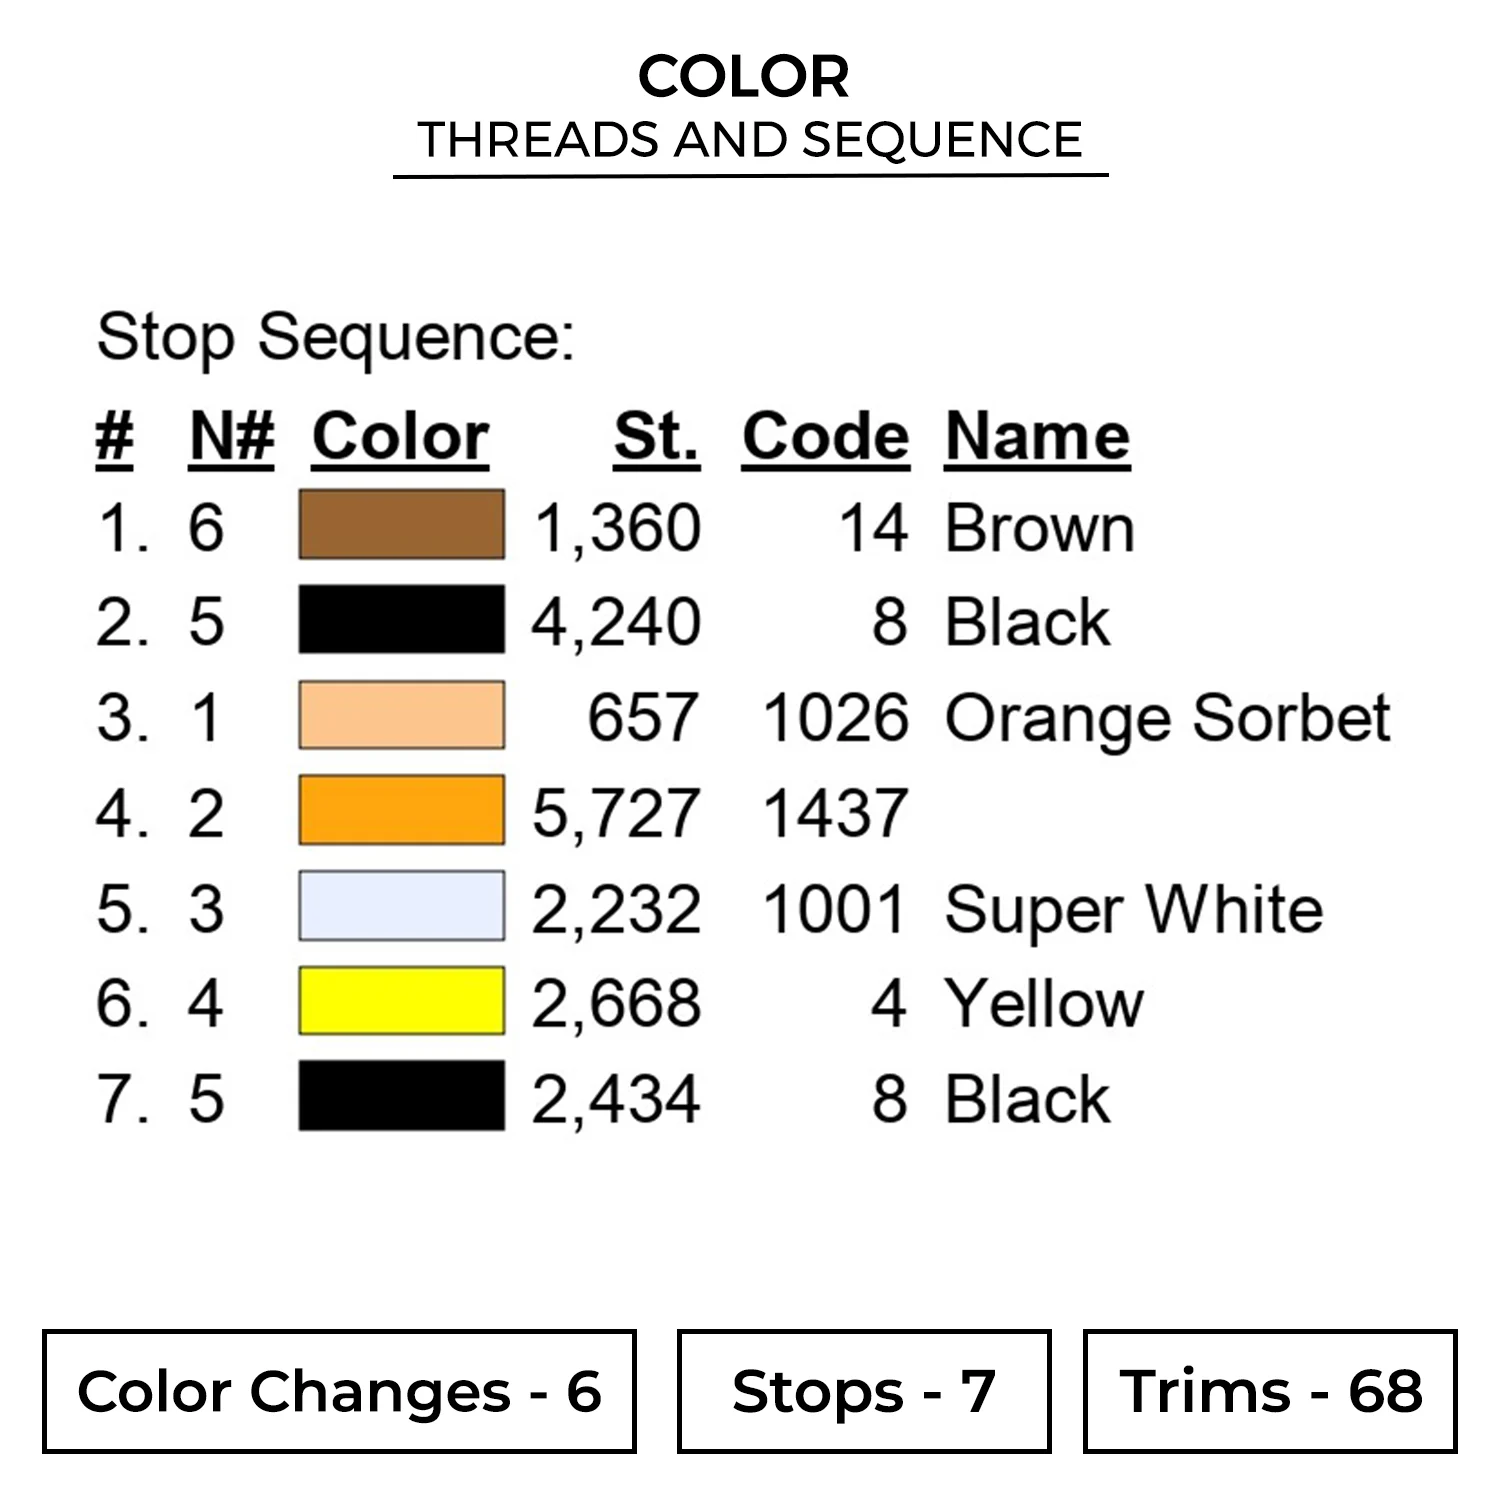
Task: Click the last Black swatch in row 7
Action: pyautogui.click(x=401, y=1096)
